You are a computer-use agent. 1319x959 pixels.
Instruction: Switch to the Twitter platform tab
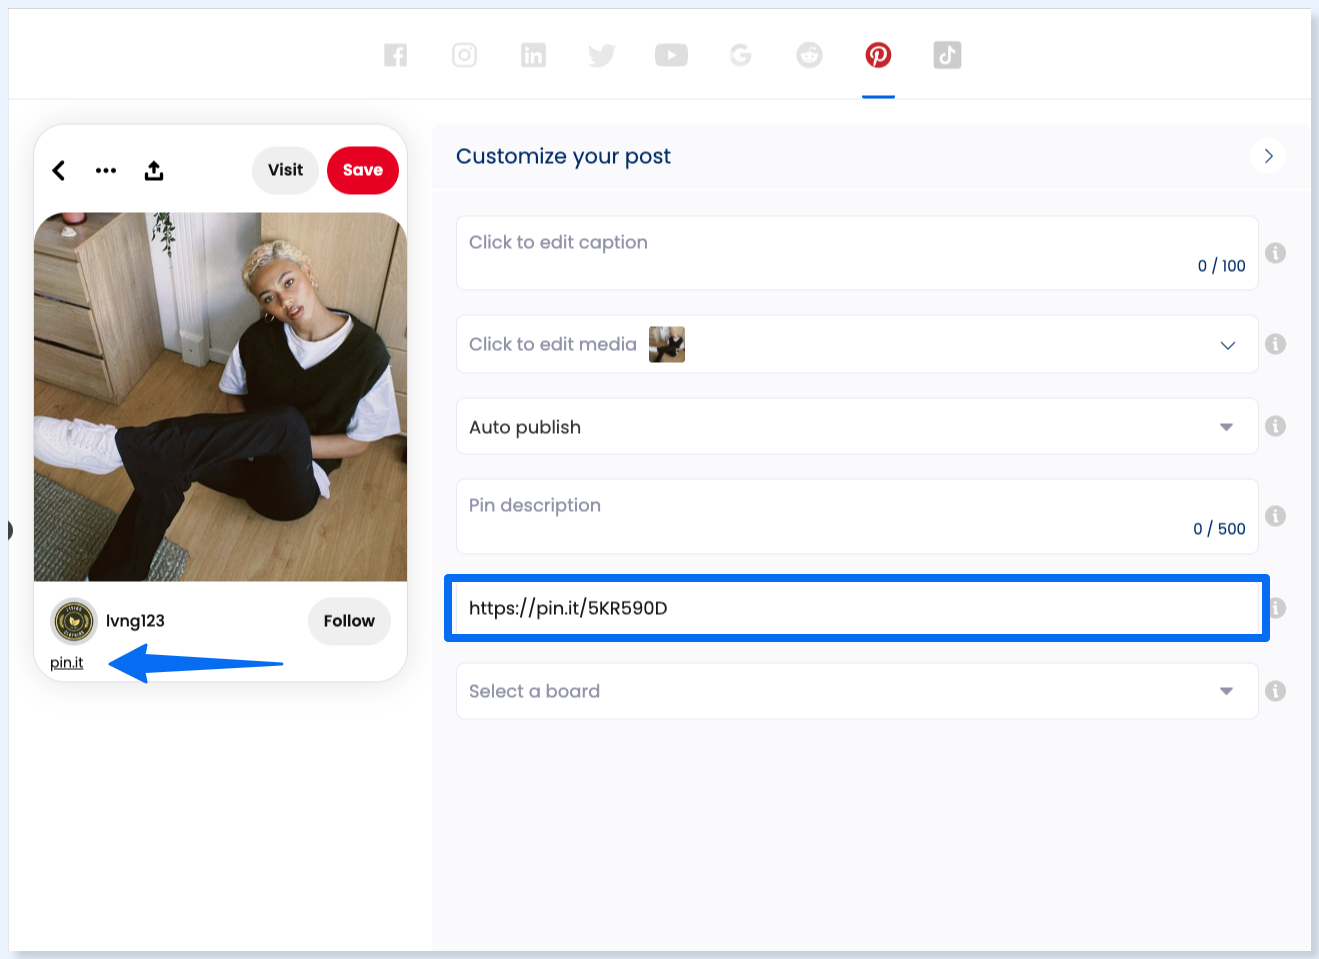(x=602, y=55)
